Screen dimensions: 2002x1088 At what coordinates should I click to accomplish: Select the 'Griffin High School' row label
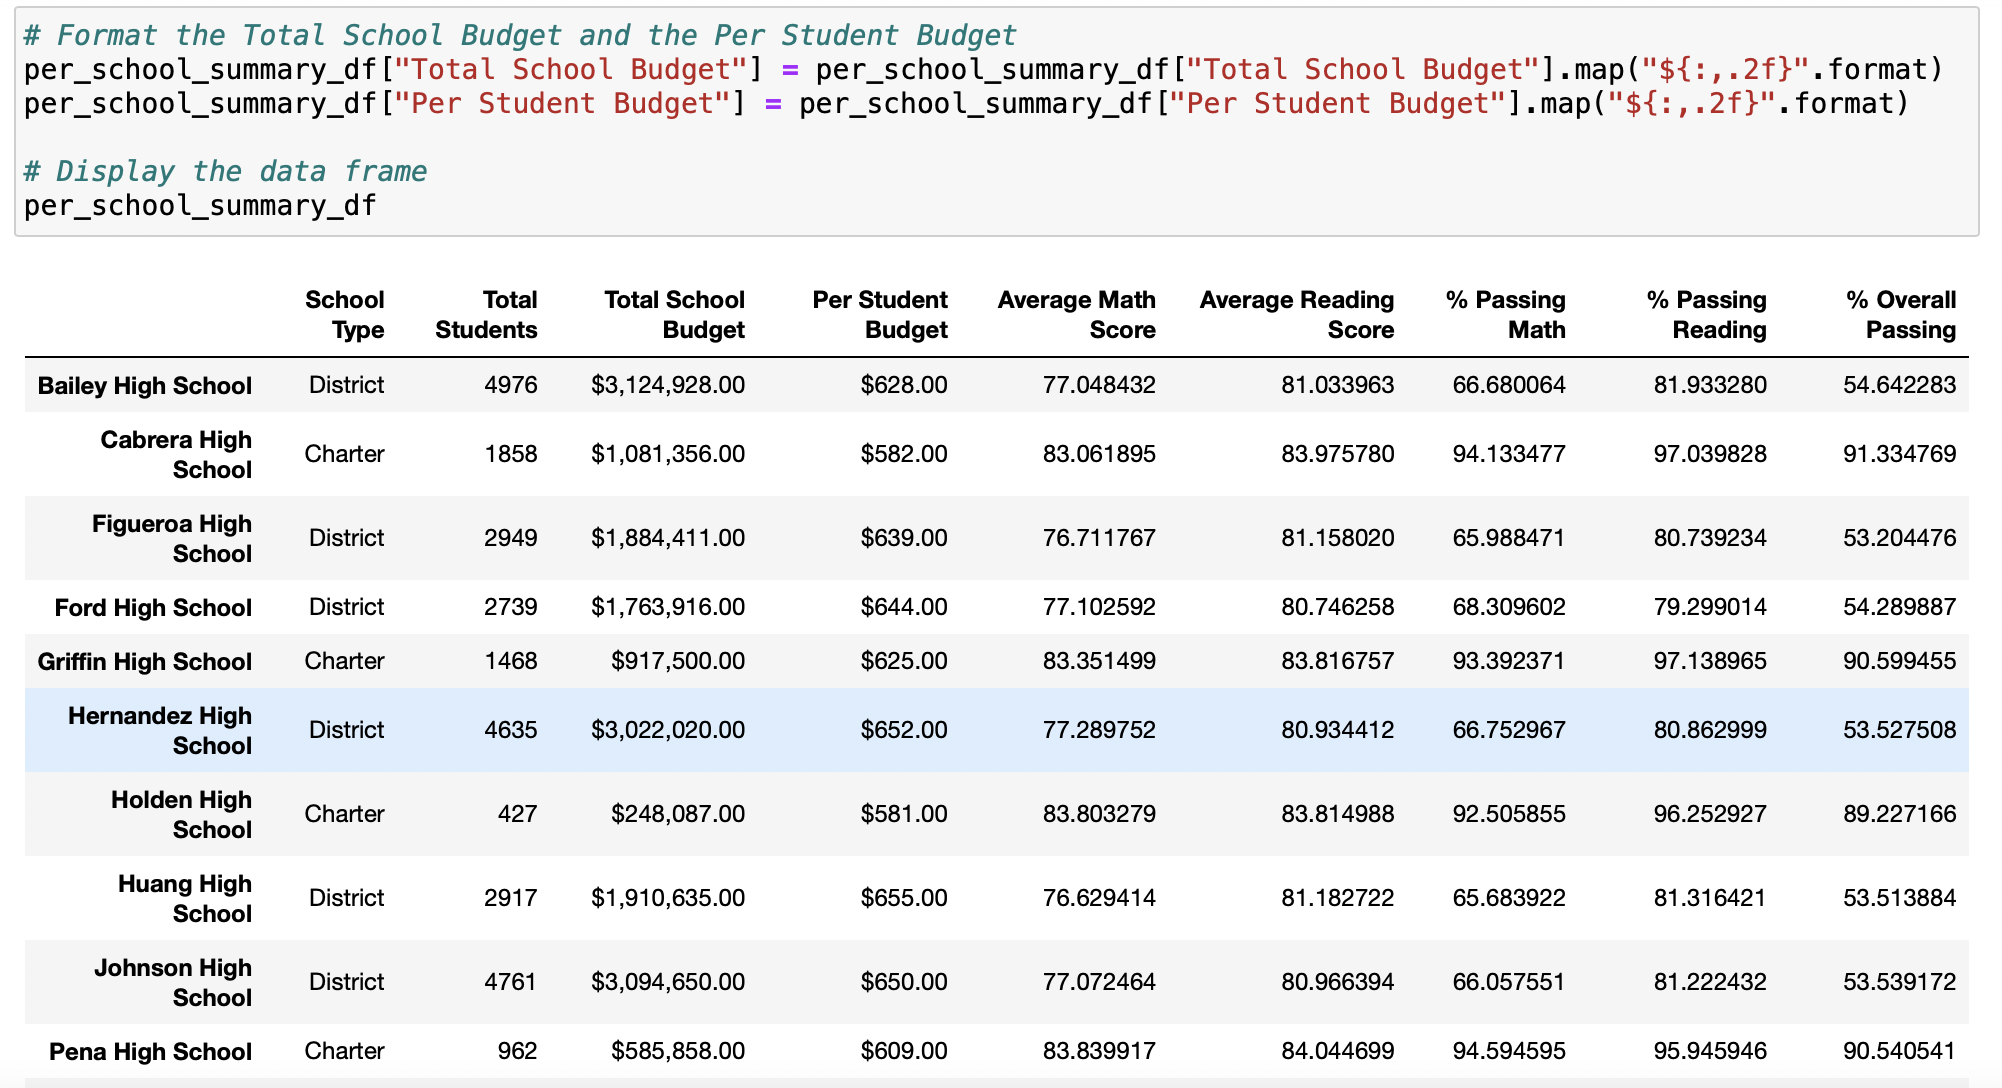tap(144, 662)
